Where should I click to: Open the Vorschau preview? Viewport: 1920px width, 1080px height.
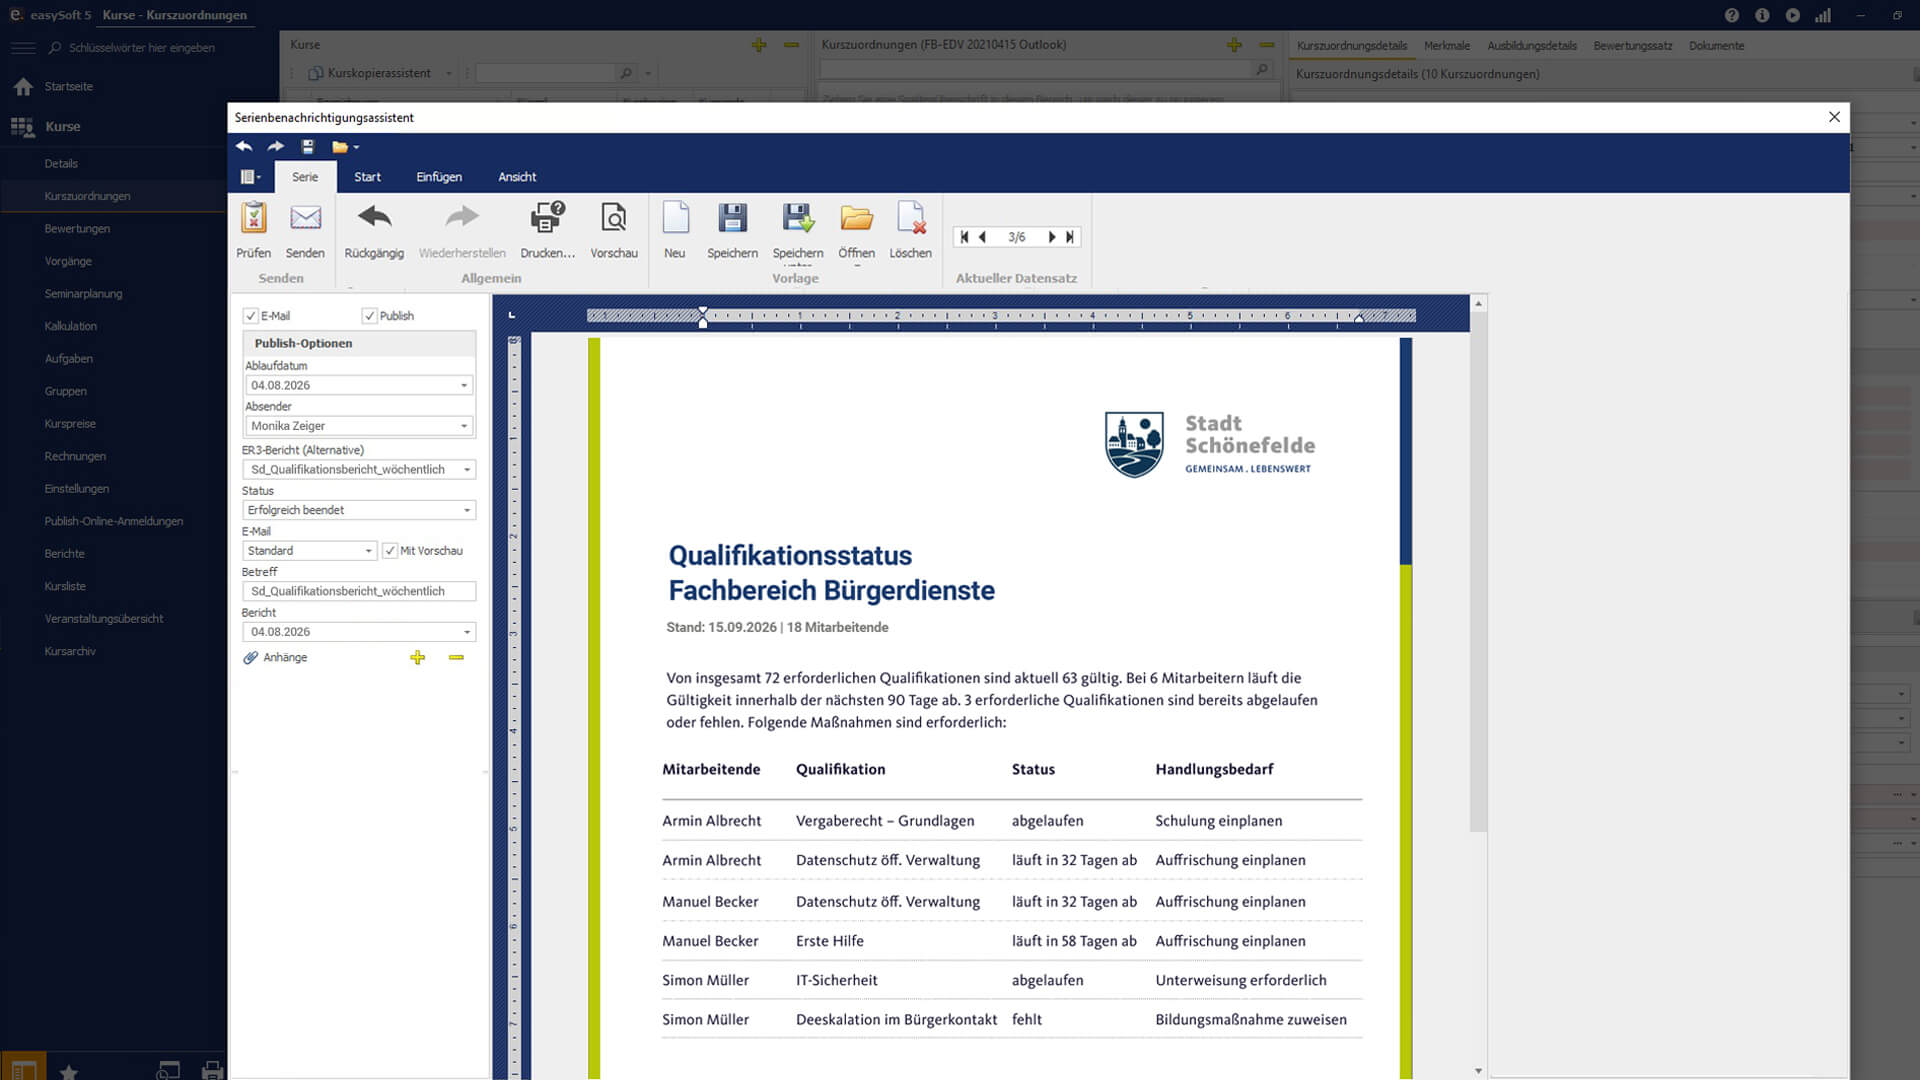click(x=613, y=218)
